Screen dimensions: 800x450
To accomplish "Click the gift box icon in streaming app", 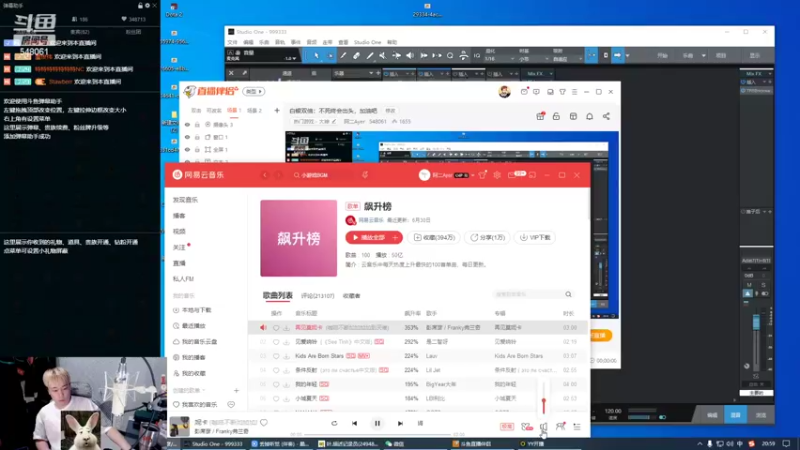I will [x=540, y=116].
